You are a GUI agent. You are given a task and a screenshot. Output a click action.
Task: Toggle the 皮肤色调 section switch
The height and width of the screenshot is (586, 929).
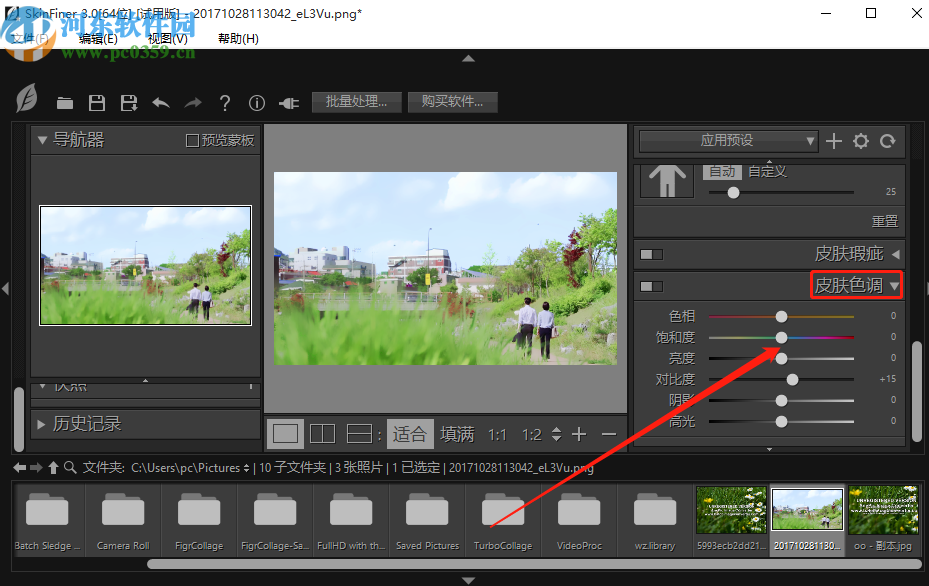[x=652, y=286]
